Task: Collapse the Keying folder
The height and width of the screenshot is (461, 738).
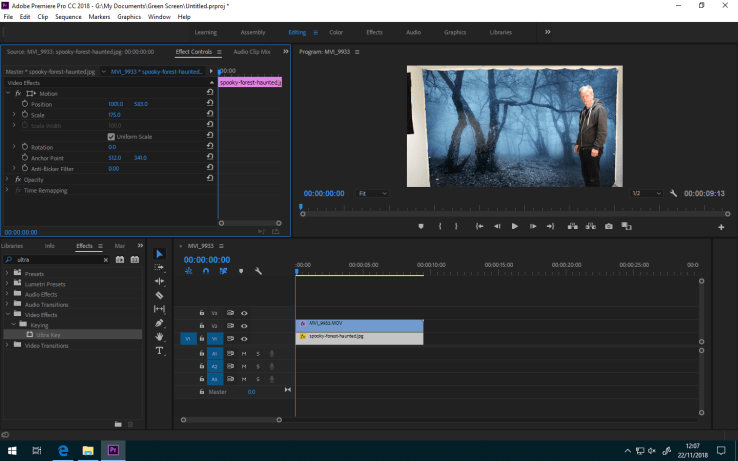Action: 14,324
